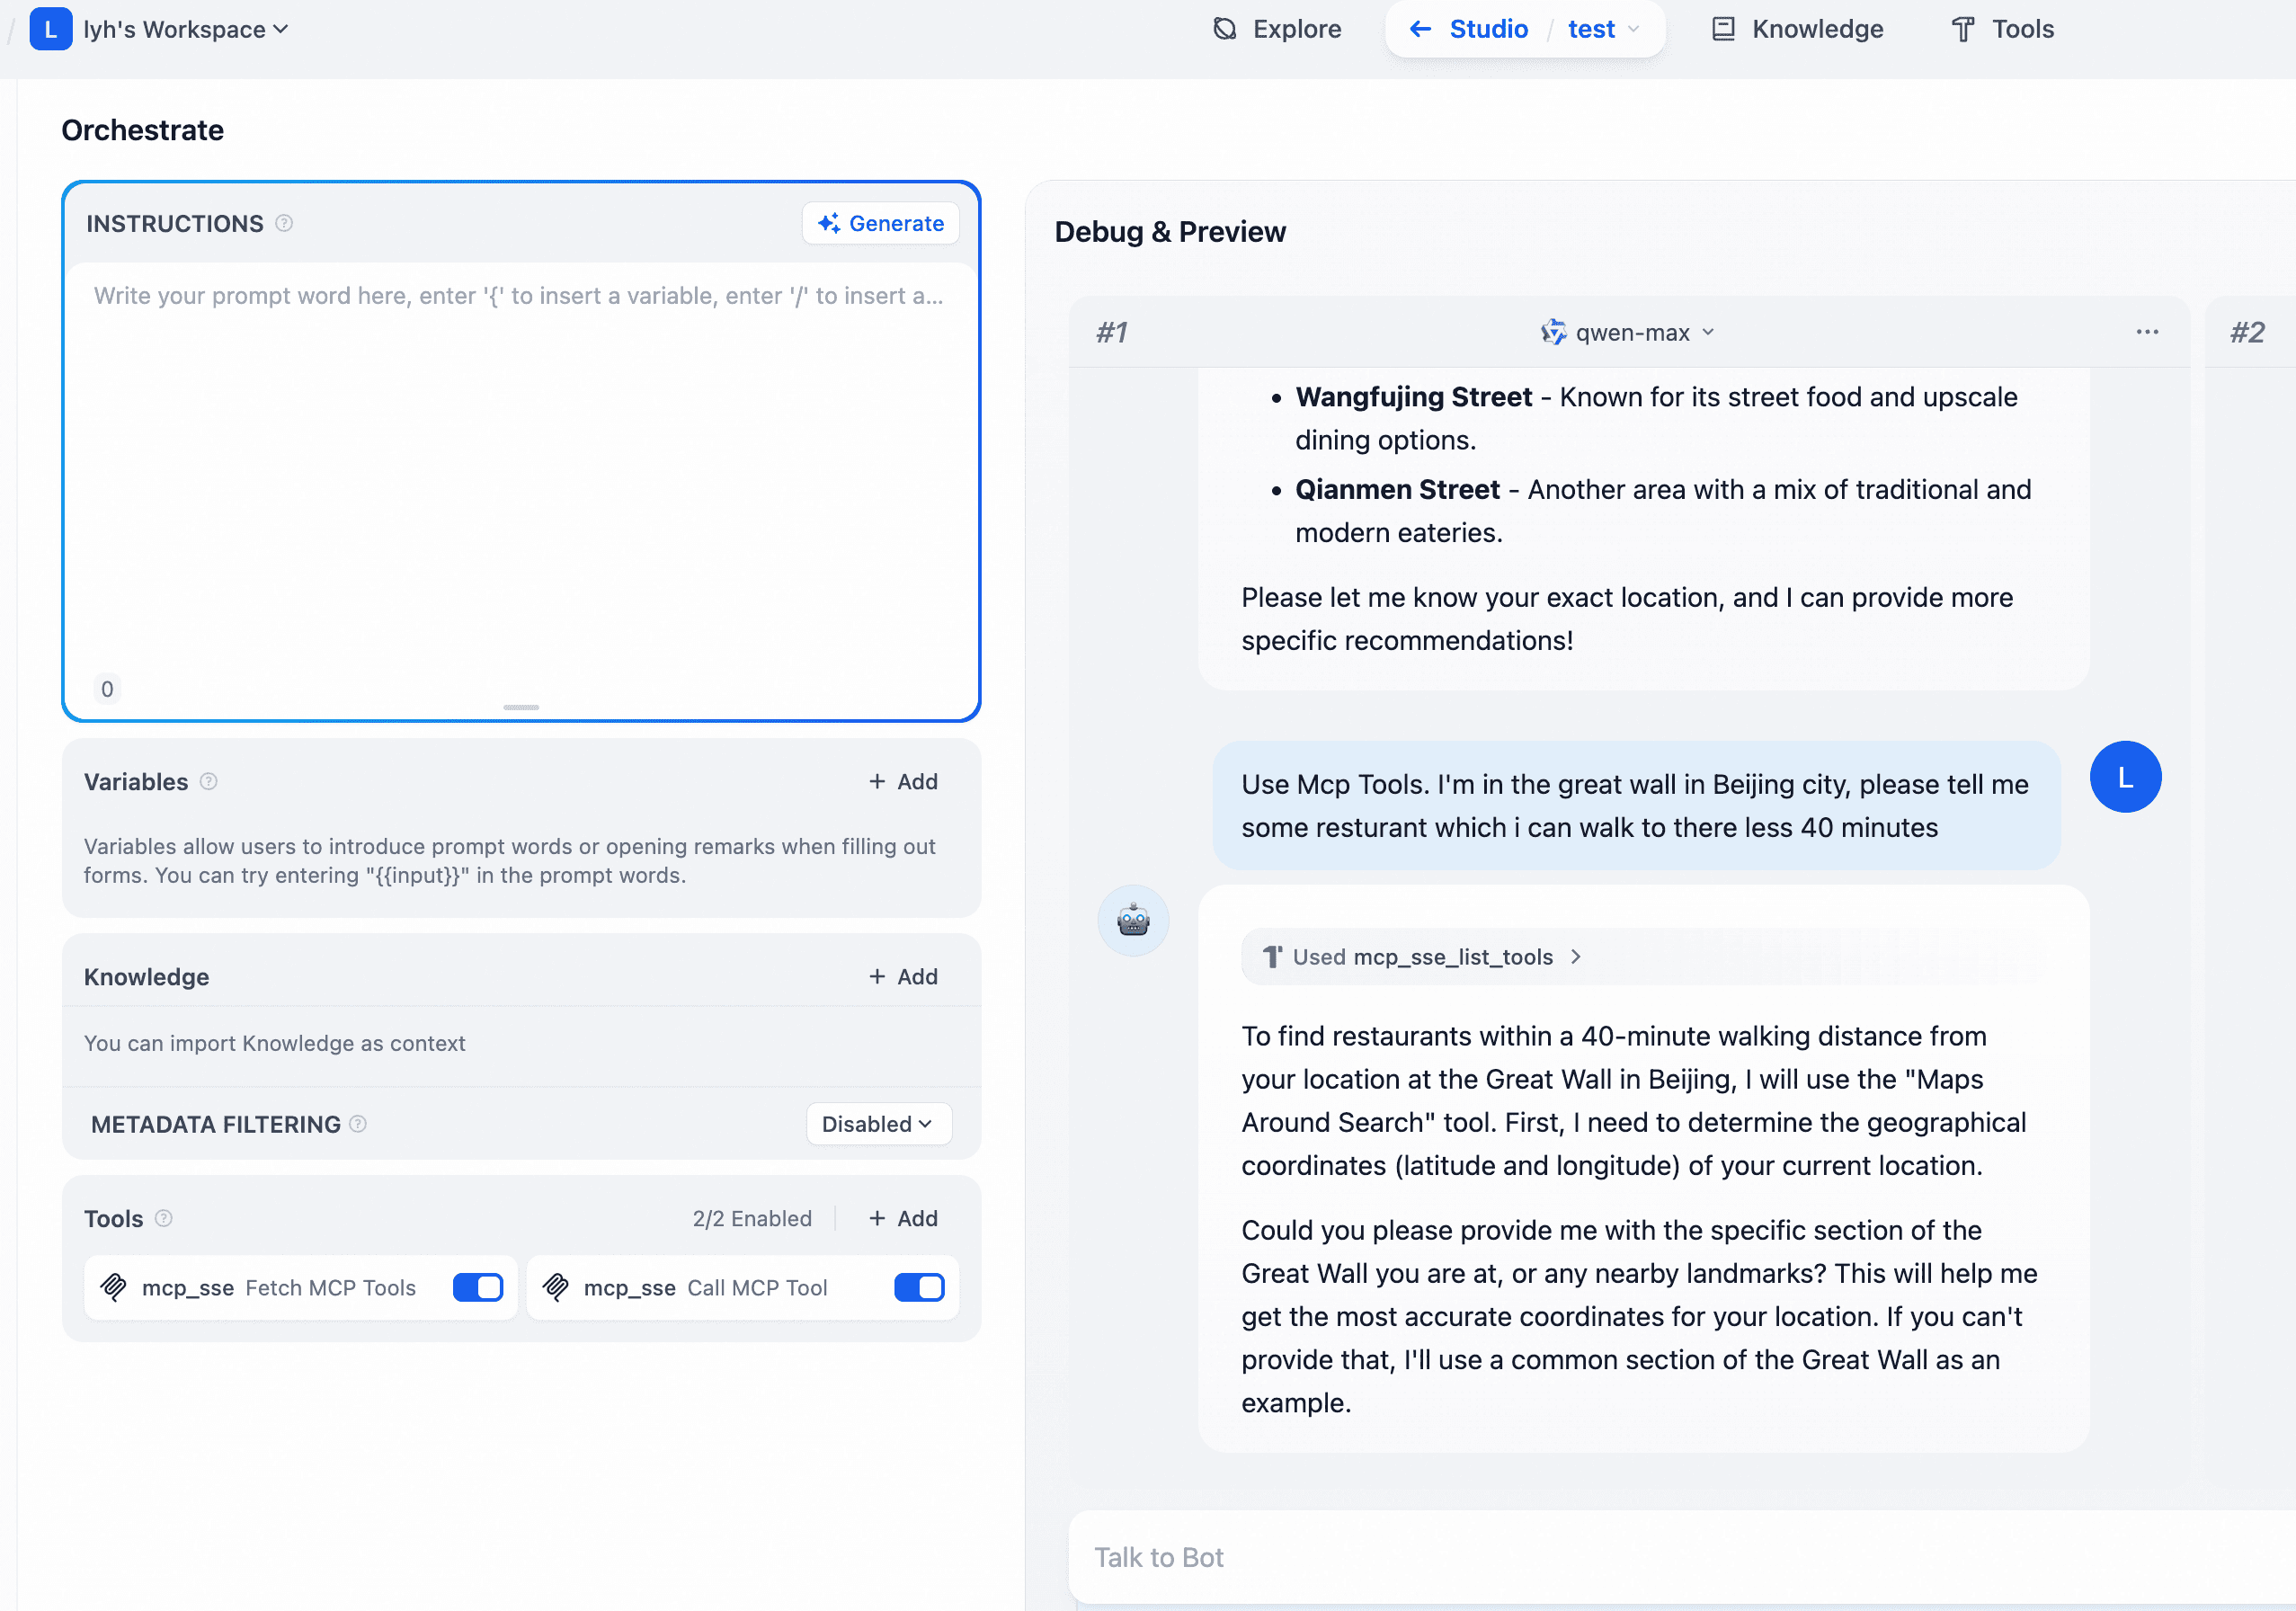The height and width of the screenshot is (1611, 2296).
Task: Click the Debug & Preview heading
Action: tap(1170, 231)
